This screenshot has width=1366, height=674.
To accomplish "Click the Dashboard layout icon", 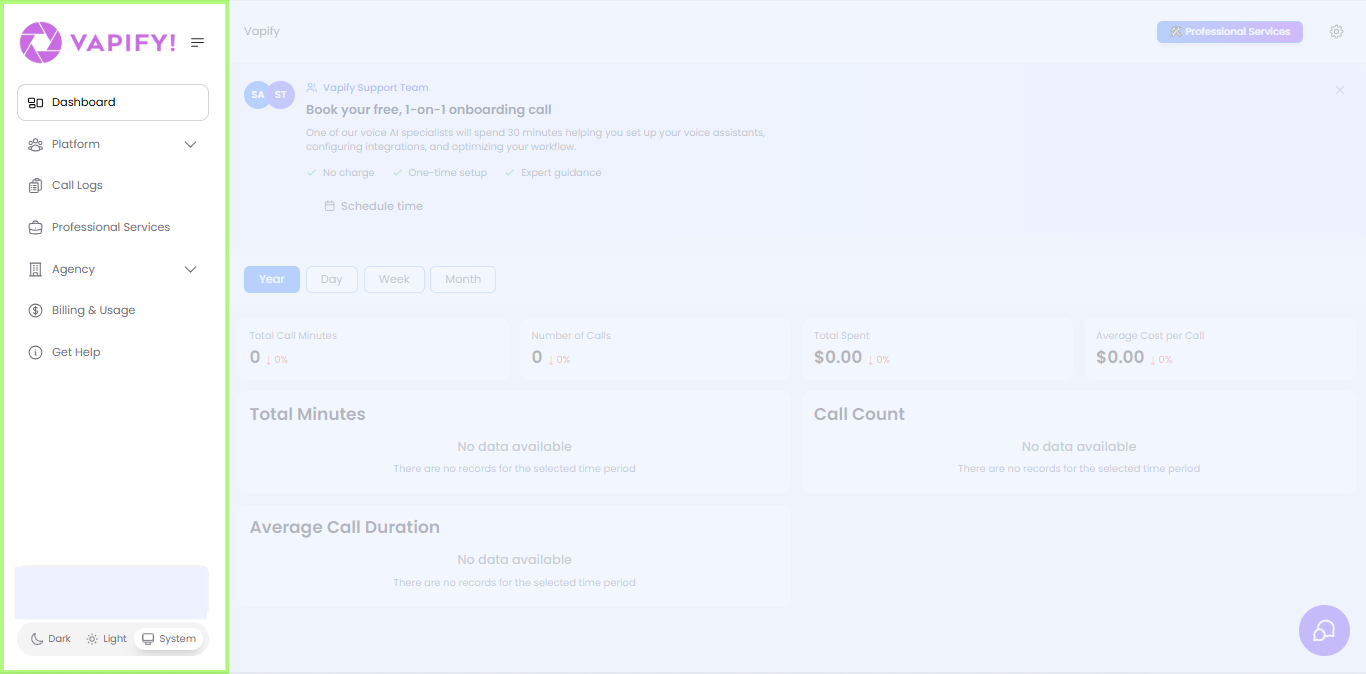I will (35, 102).
